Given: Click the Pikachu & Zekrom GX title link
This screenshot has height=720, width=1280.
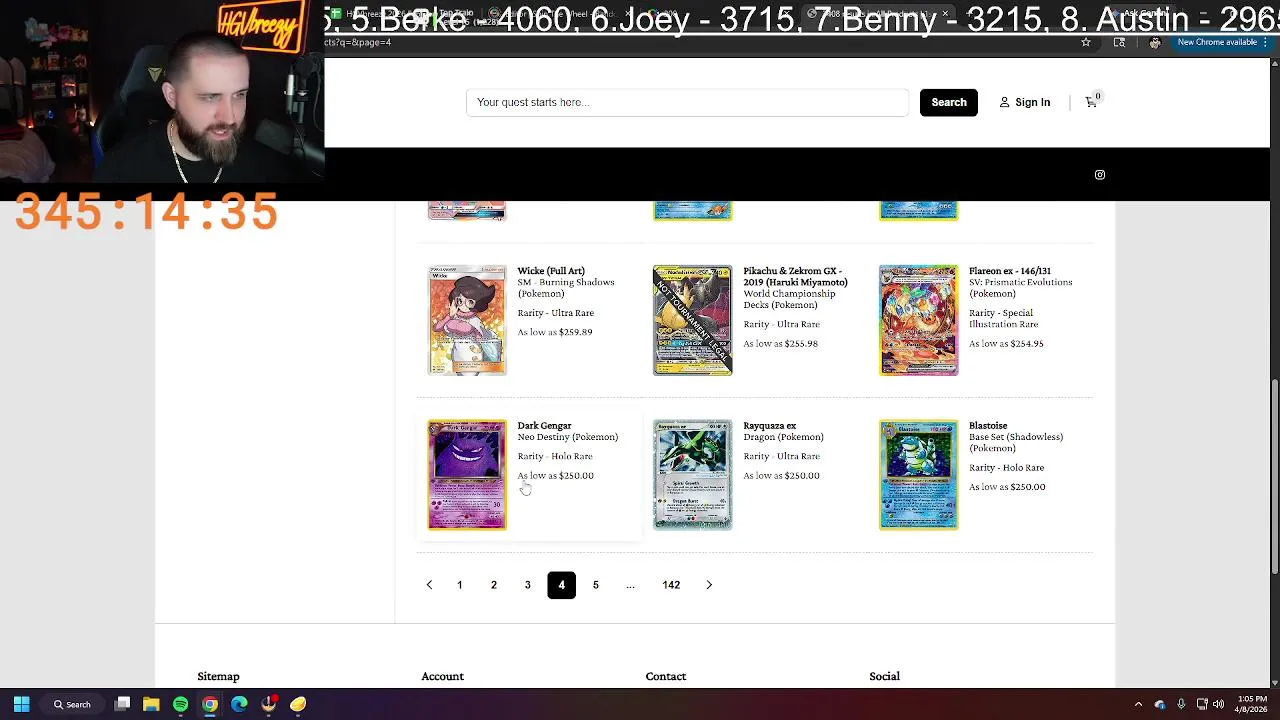Looking at the screenshot, I should pos(795,276).
